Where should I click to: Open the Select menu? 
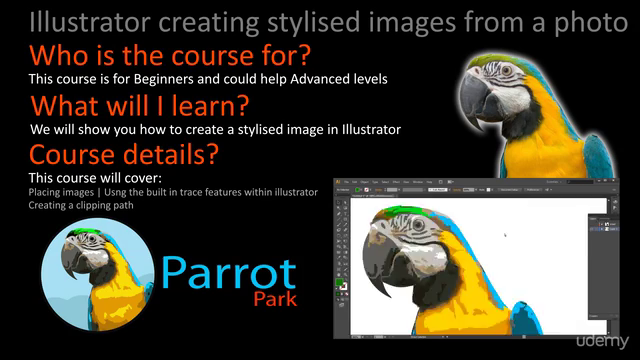pyautogui.click(x=385, y=182)
